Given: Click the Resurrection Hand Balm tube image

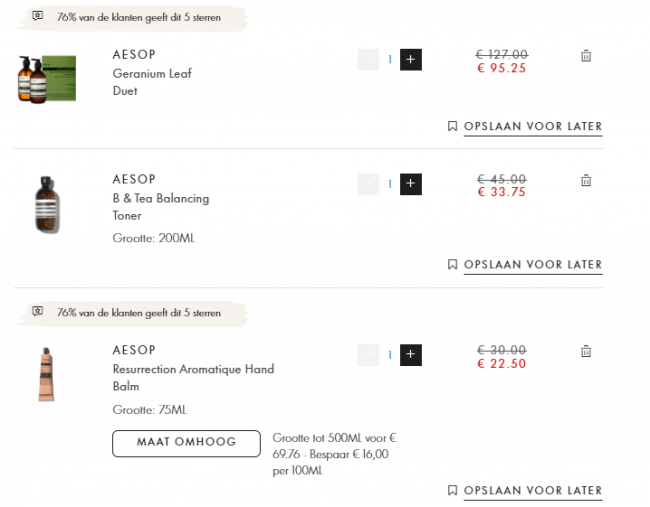Looking at the screenshot, I should tap(47, 374).
